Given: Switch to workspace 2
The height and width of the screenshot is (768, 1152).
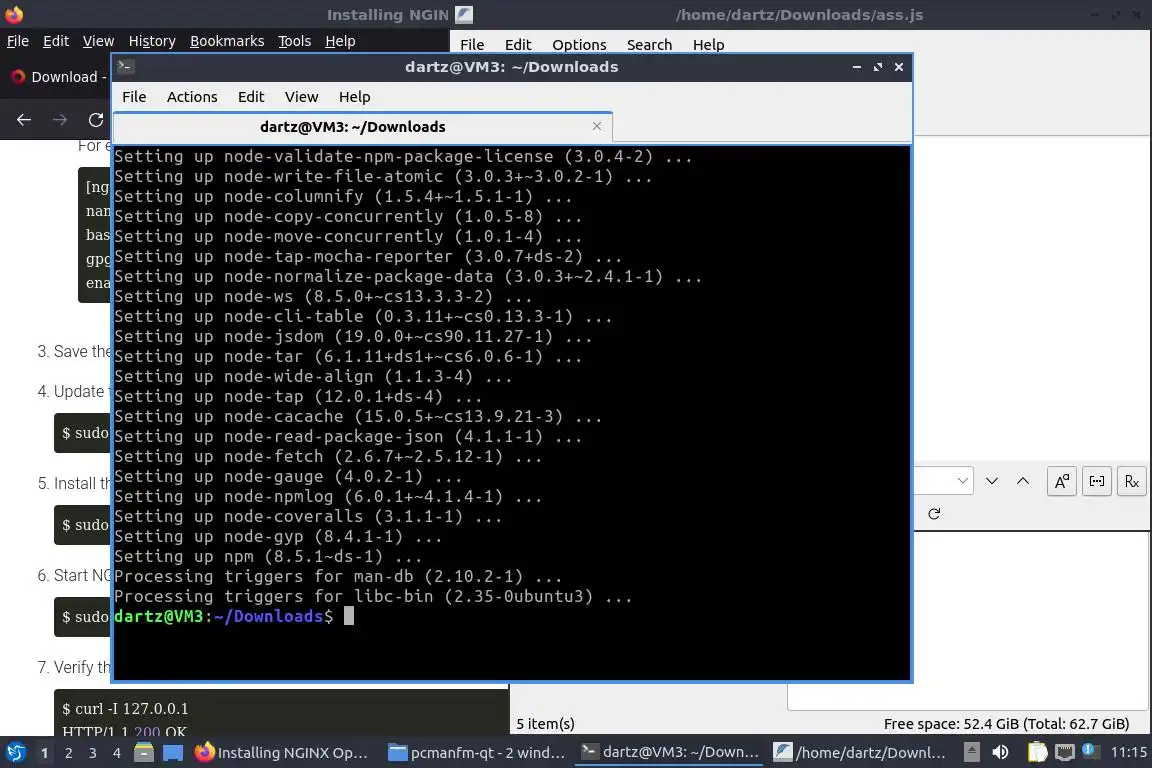Looking at the screenshot, I should coord(68,753).
